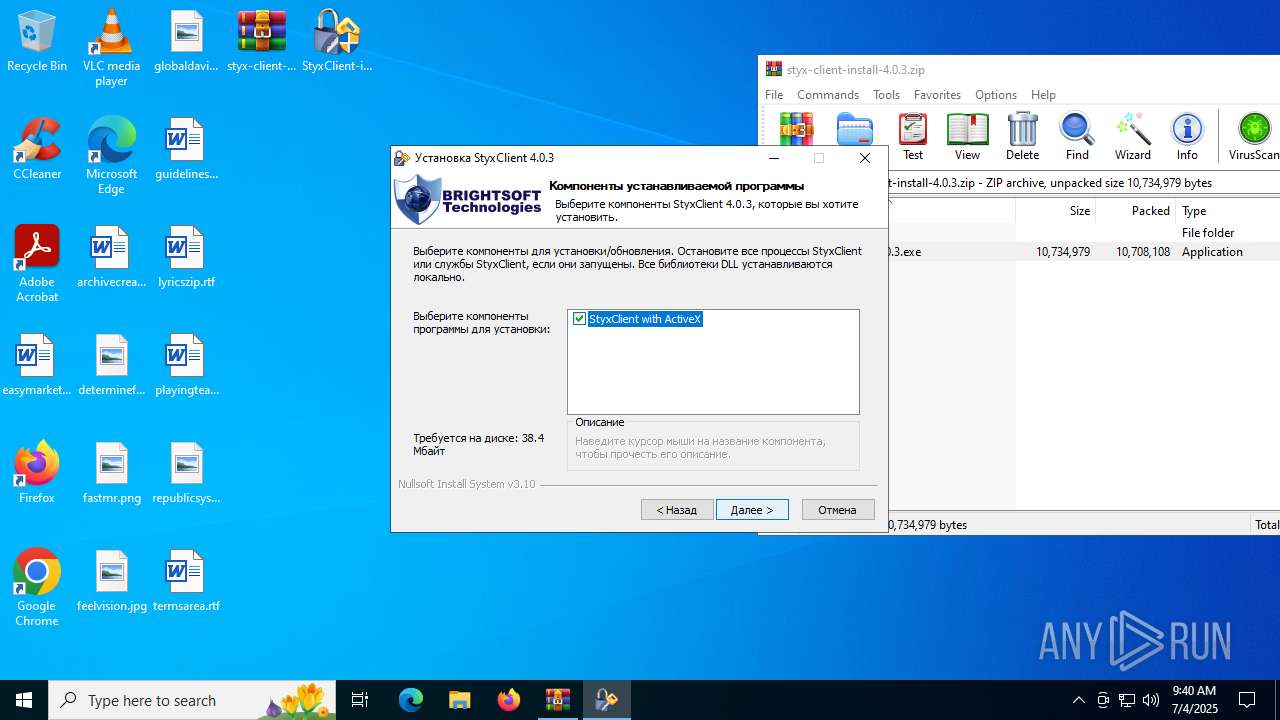Open VLC media player shortcut
The width and height of the screenshot is (1280, 720).
[111, 48]
